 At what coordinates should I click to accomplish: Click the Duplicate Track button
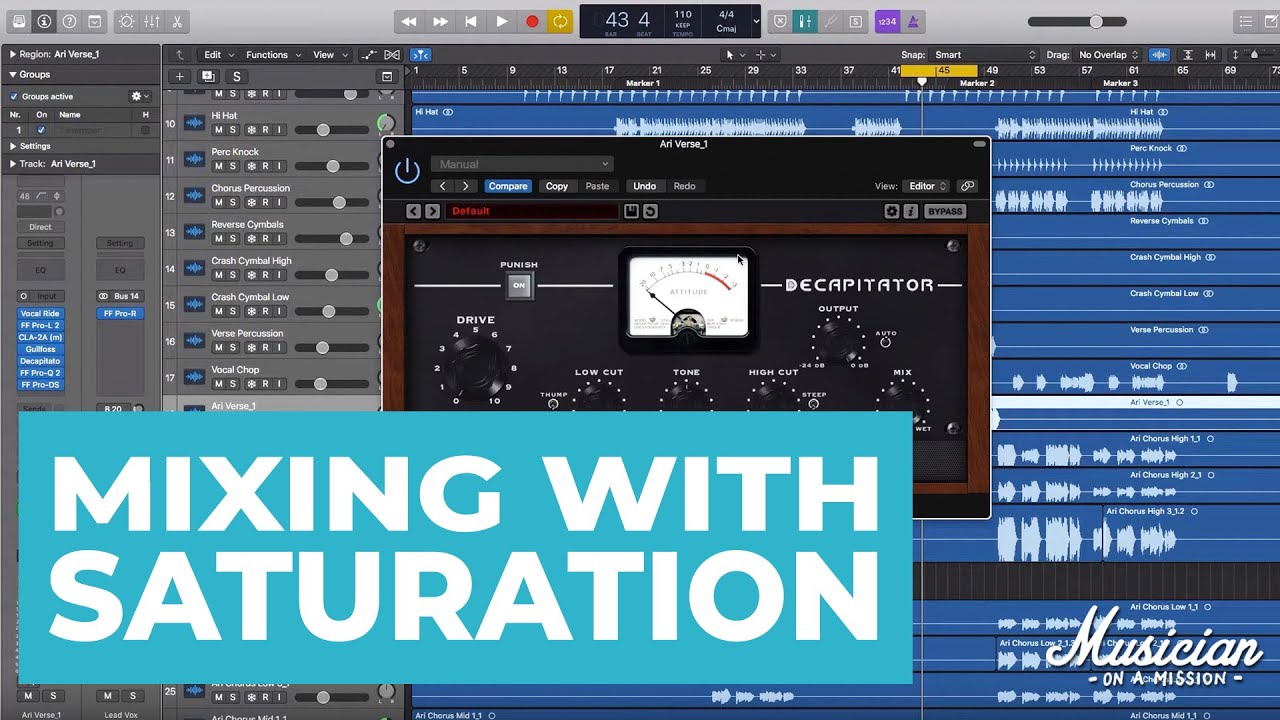[208, 76]
